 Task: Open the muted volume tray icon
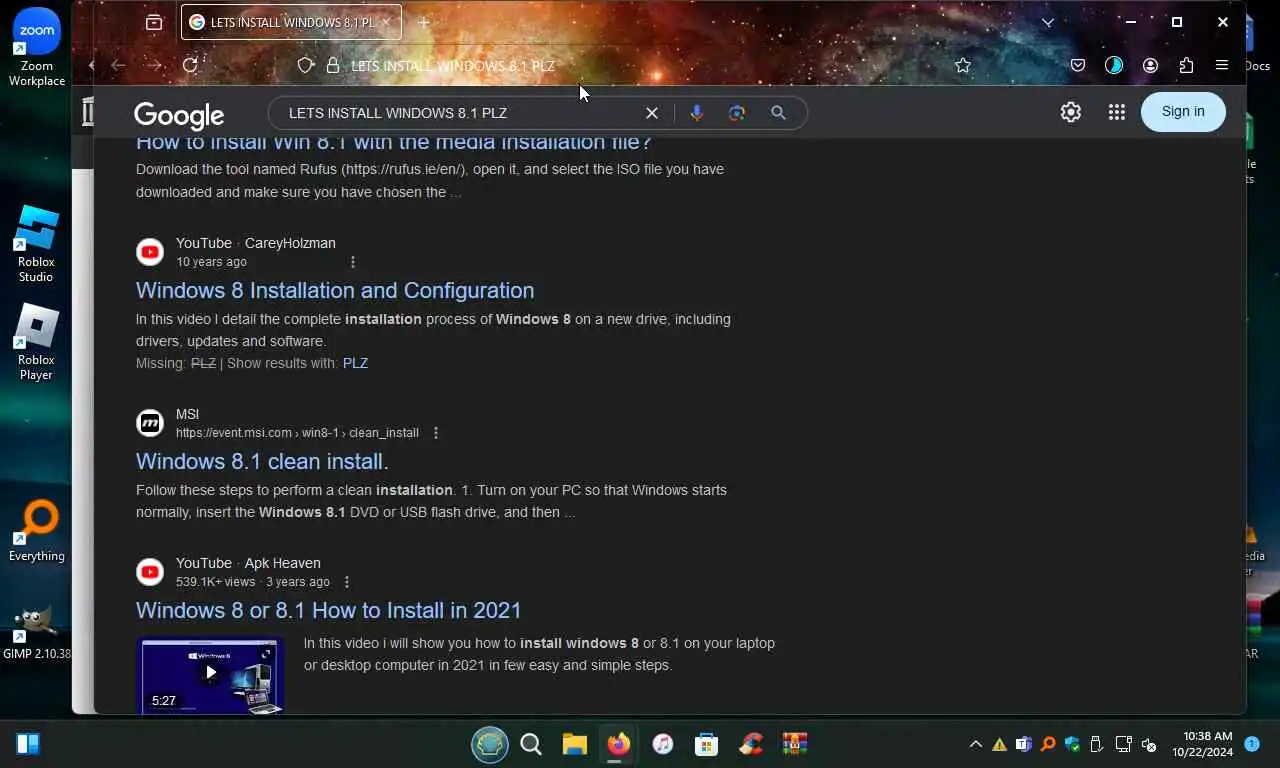pyautogui.click(x=1149, y=744)
